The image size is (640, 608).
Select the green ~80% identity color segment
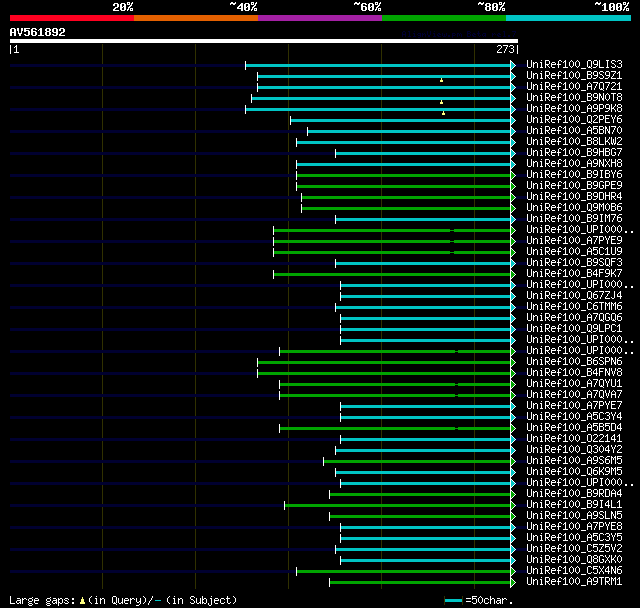(444, 18)
